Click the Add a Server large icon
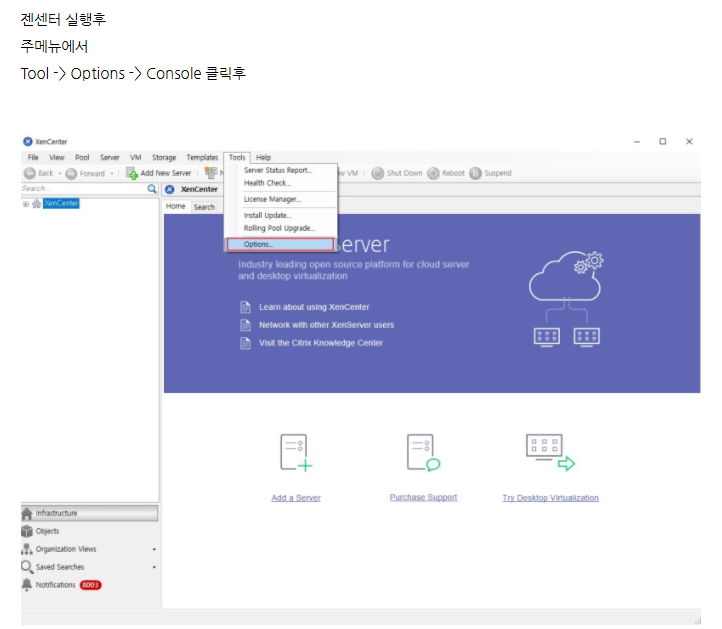The width and height of the screenshot is (722, 629). pyautogui.click(x=296, y=453)
